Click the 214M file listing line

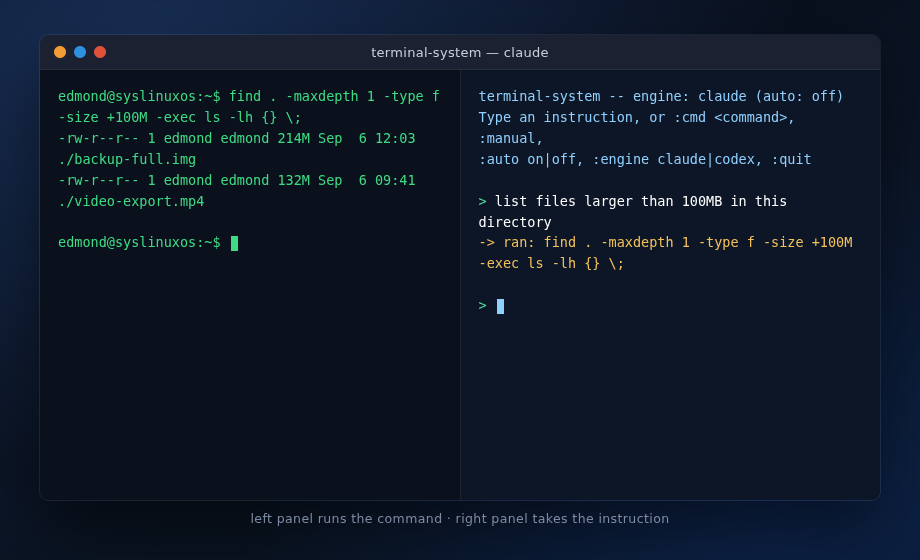pyautogui.click(x=236, y=139)
